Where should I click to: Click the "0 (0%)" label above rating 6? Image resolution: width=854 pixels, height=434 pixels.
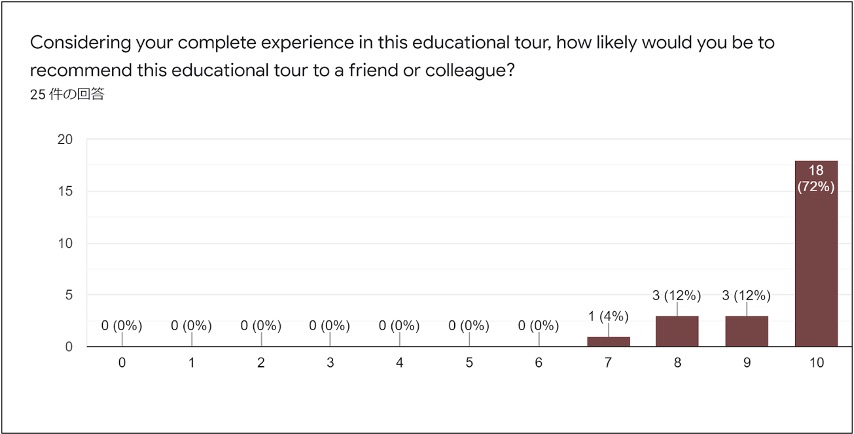[538, 325]
